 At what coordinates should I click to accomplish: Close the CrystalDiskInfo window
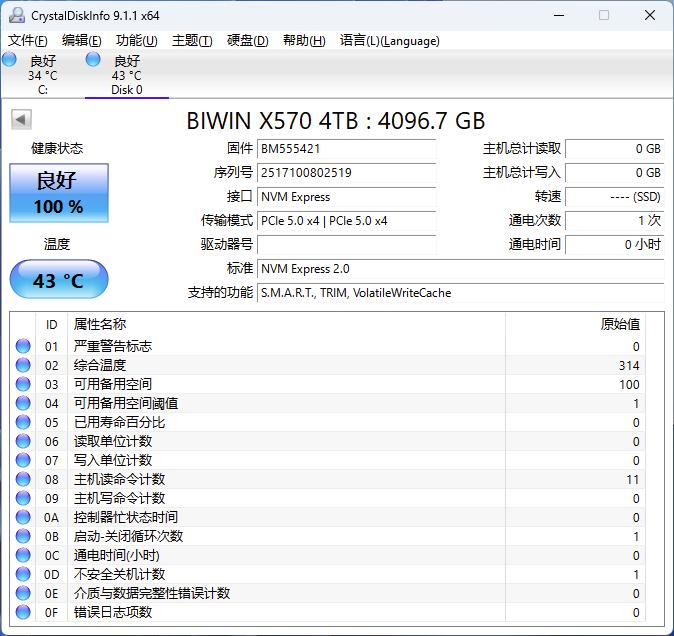pos(650,15)
